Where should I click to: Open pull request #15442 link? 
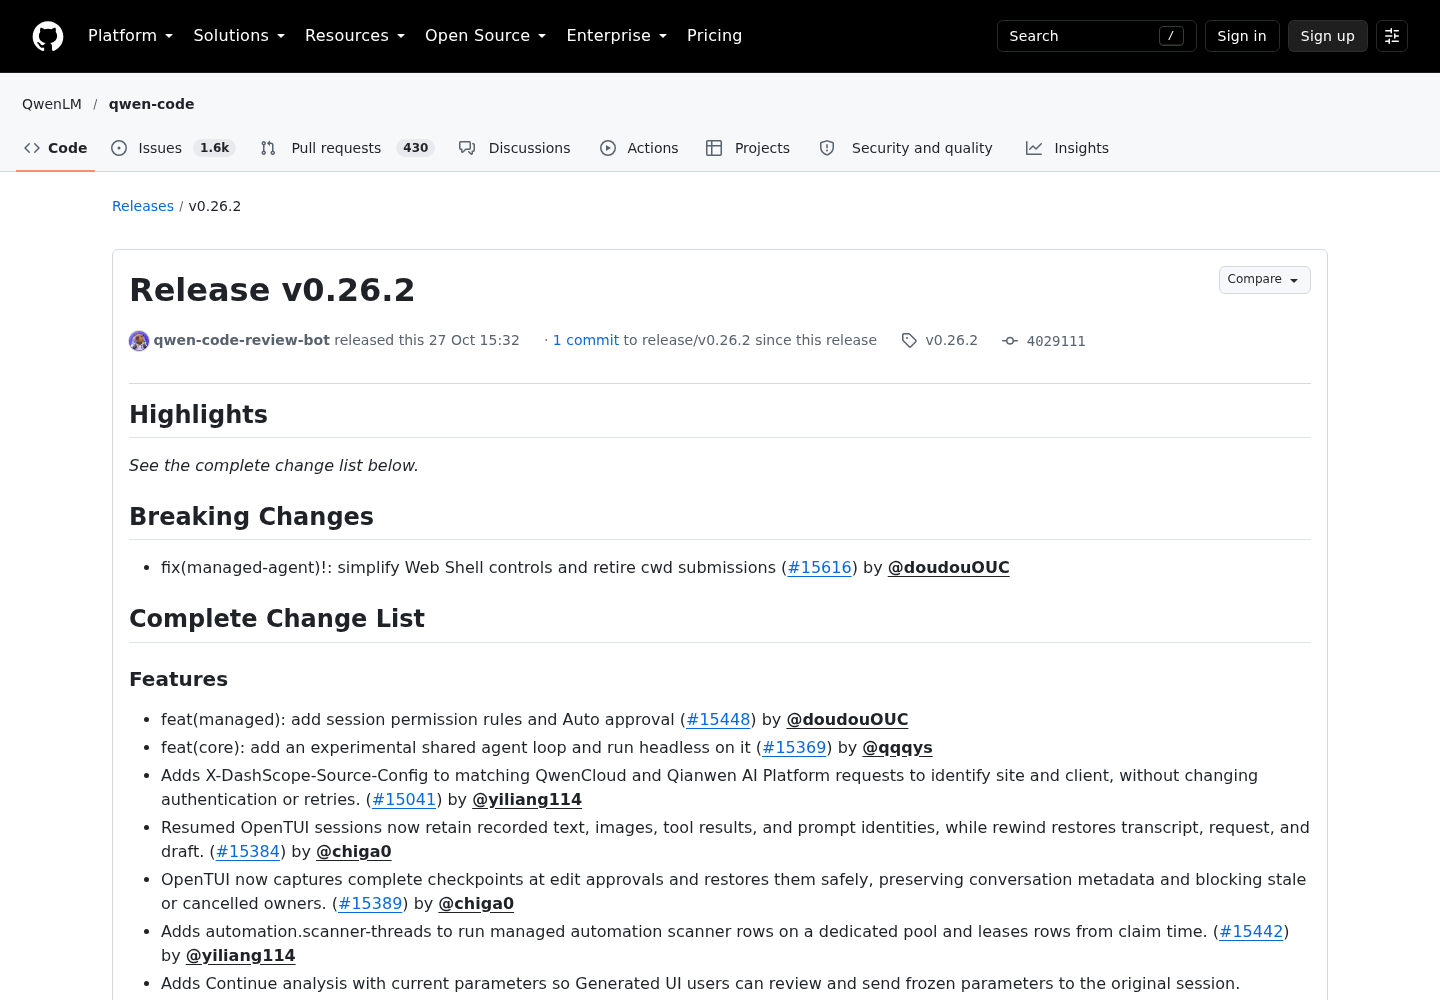(1251, 931)
